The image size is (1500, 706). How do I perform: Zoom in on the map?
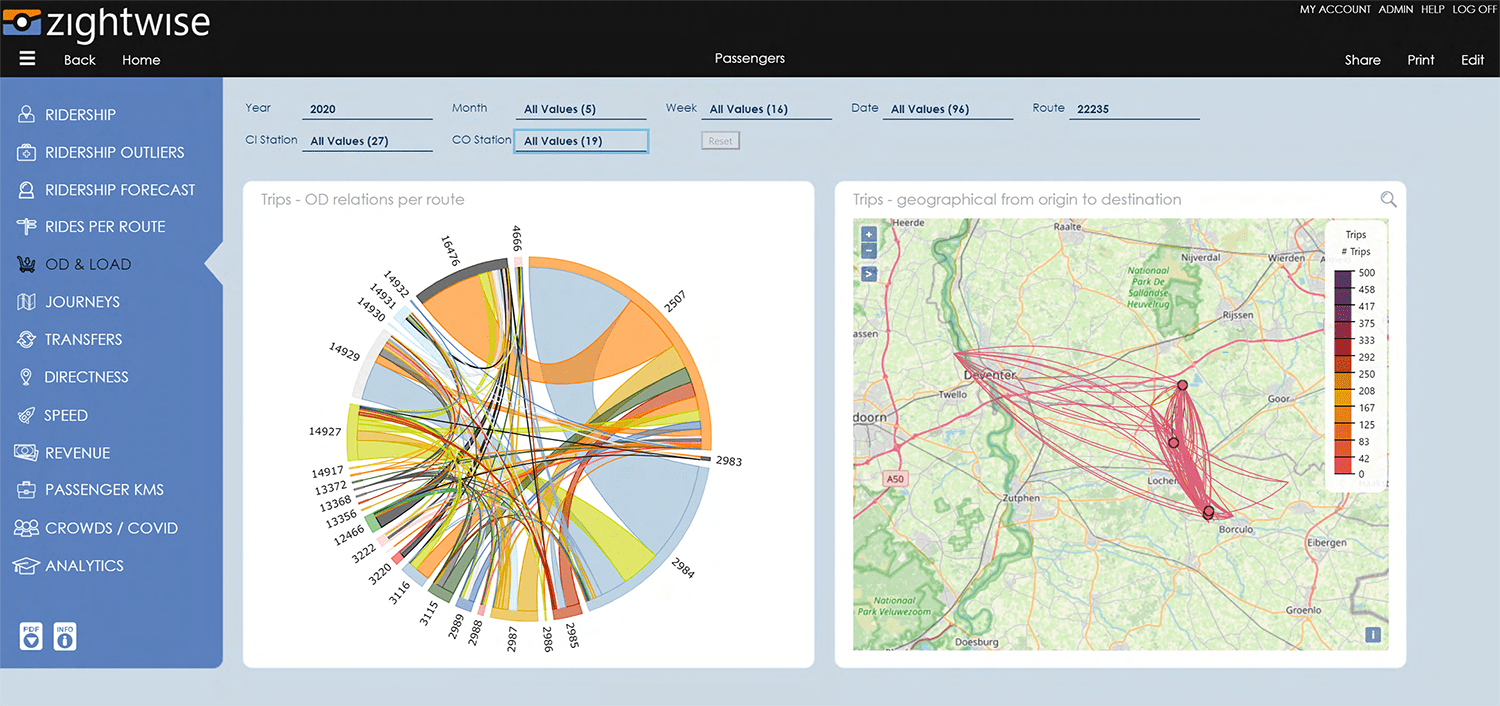(868, 233)
